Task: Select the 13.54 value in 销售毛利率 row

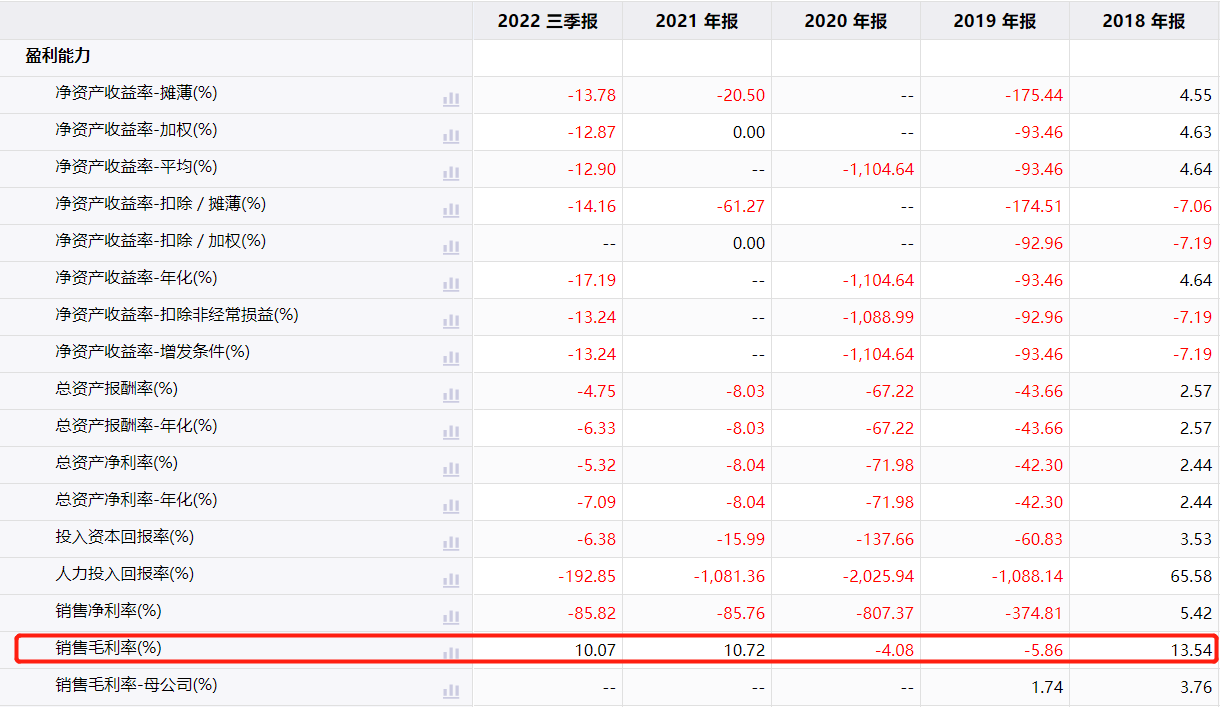Action: pyautogui.click(x=1194, y=650)
